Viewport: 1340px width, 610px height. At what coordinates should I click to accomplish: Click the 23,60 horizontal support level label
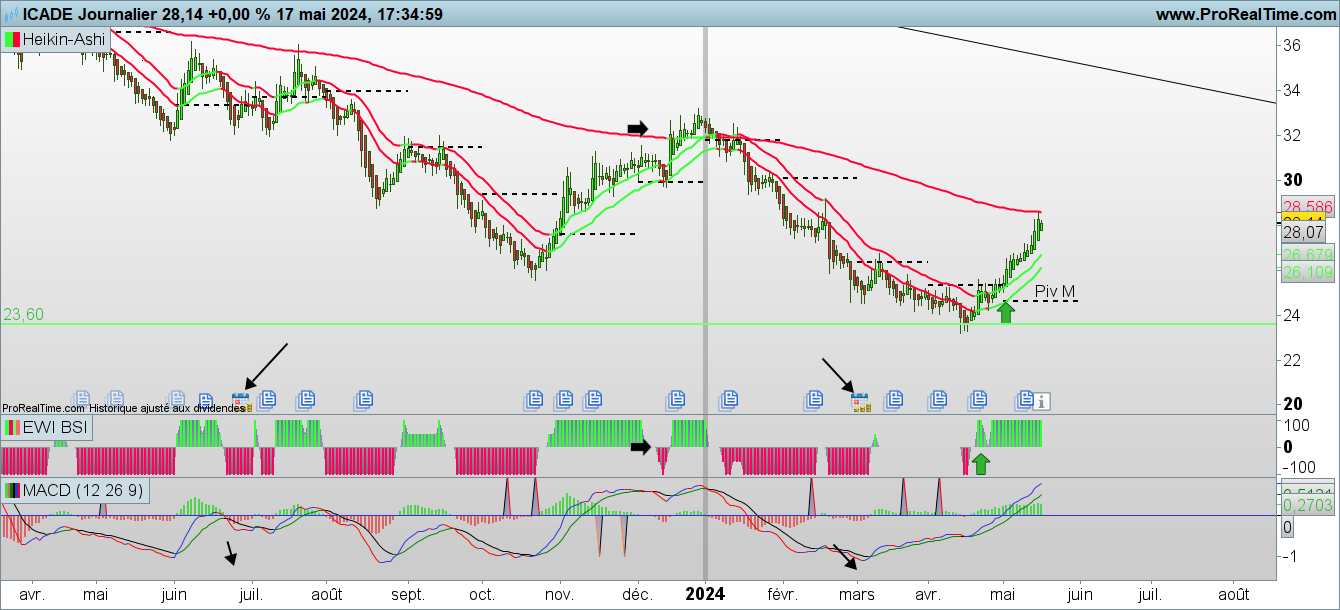coord(23,314)
